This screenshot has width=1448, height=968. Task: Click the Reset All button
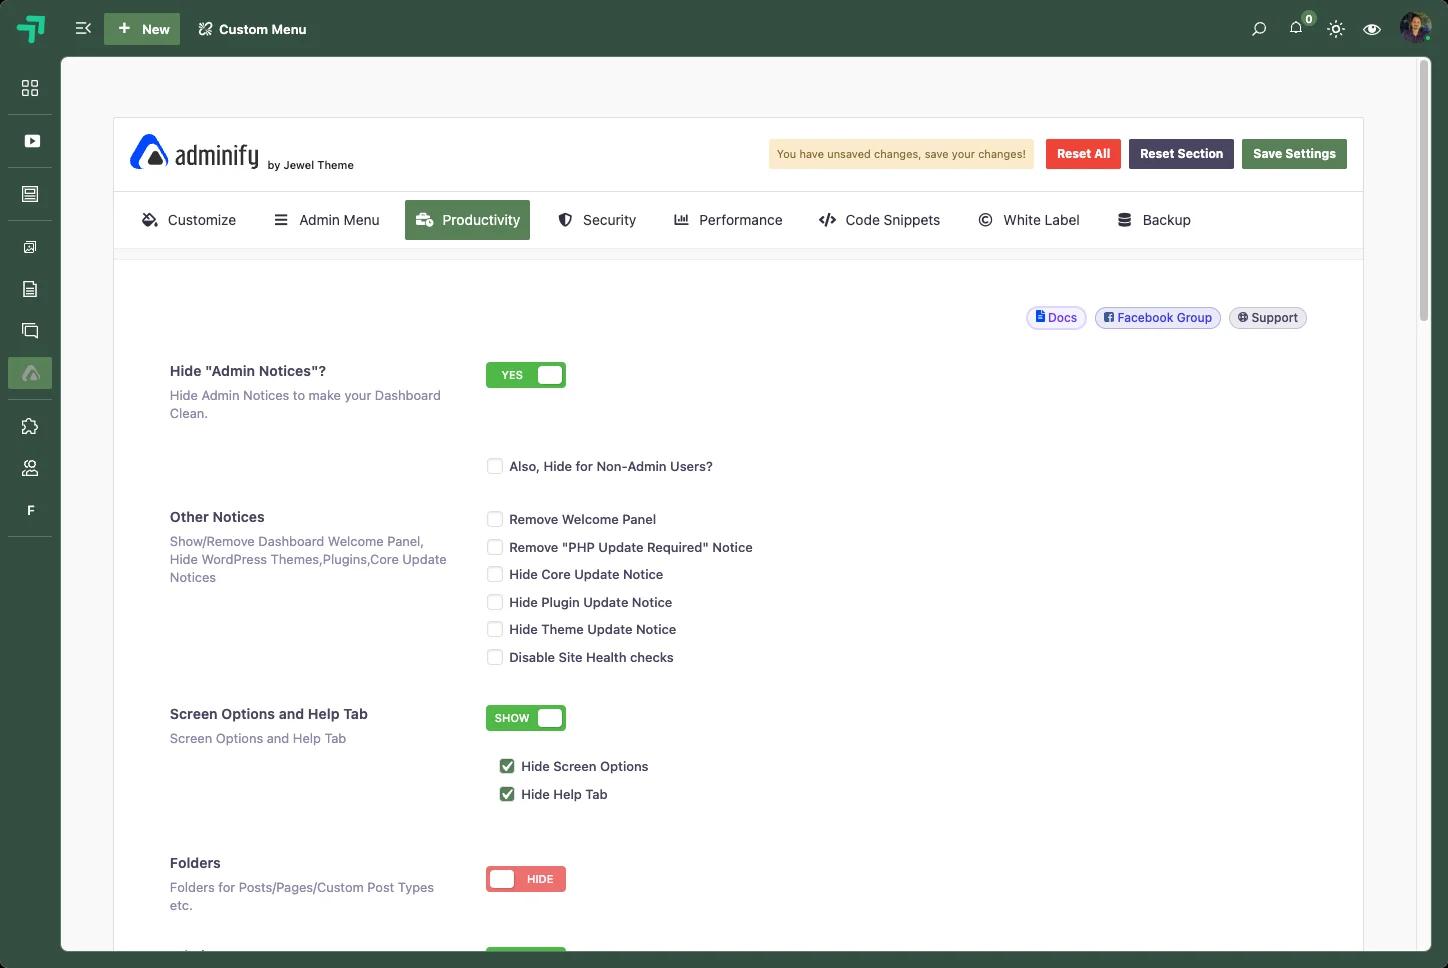(x=1083, y=154)
